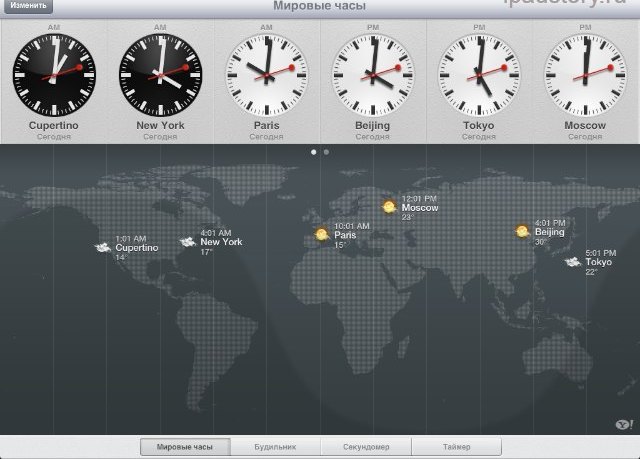Click the New York map label
This screenshot has width=640, height=459.
[x=221, y=242]
